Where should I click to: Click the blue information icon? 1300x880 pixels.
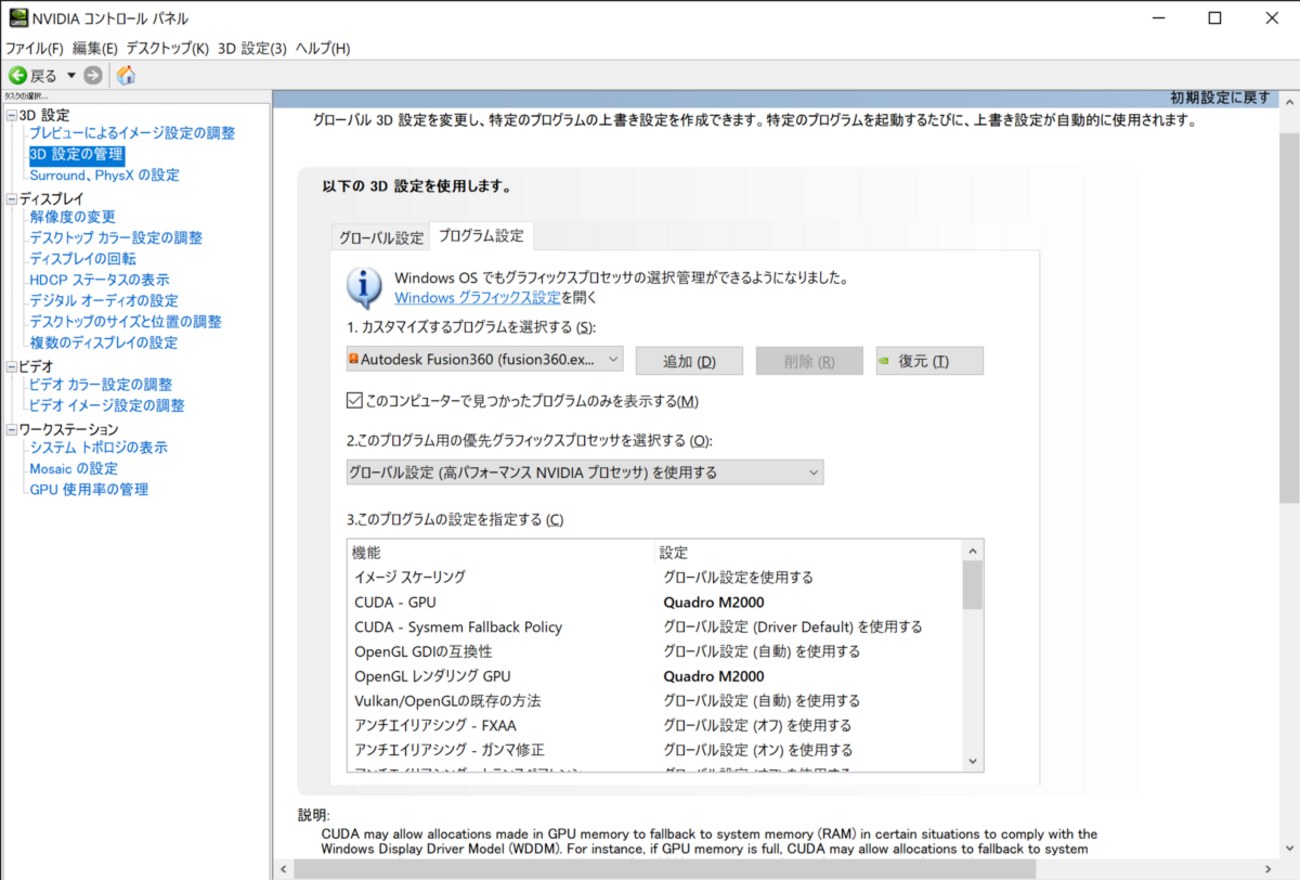pyautogui.click(x=364, y=286)
